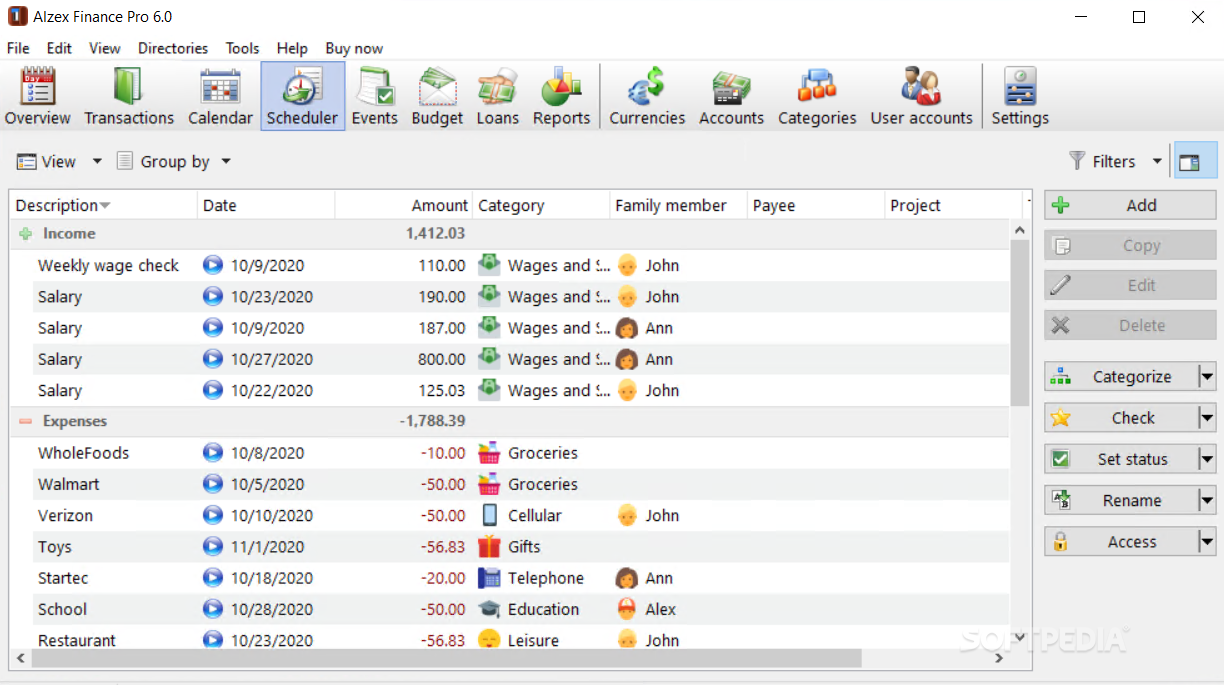
Task: Click the Education icon on School row
Action: coord(489,609)
